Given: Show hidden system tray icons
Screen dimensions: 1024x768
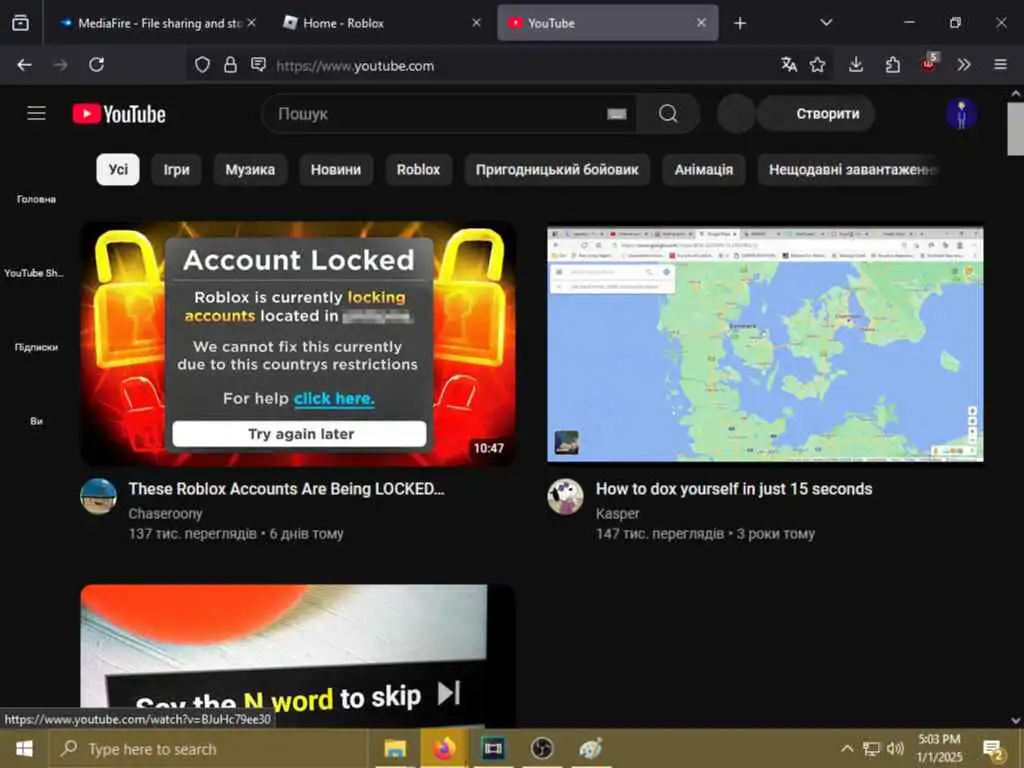Looking at the screenshot, I should coord(847,748).
